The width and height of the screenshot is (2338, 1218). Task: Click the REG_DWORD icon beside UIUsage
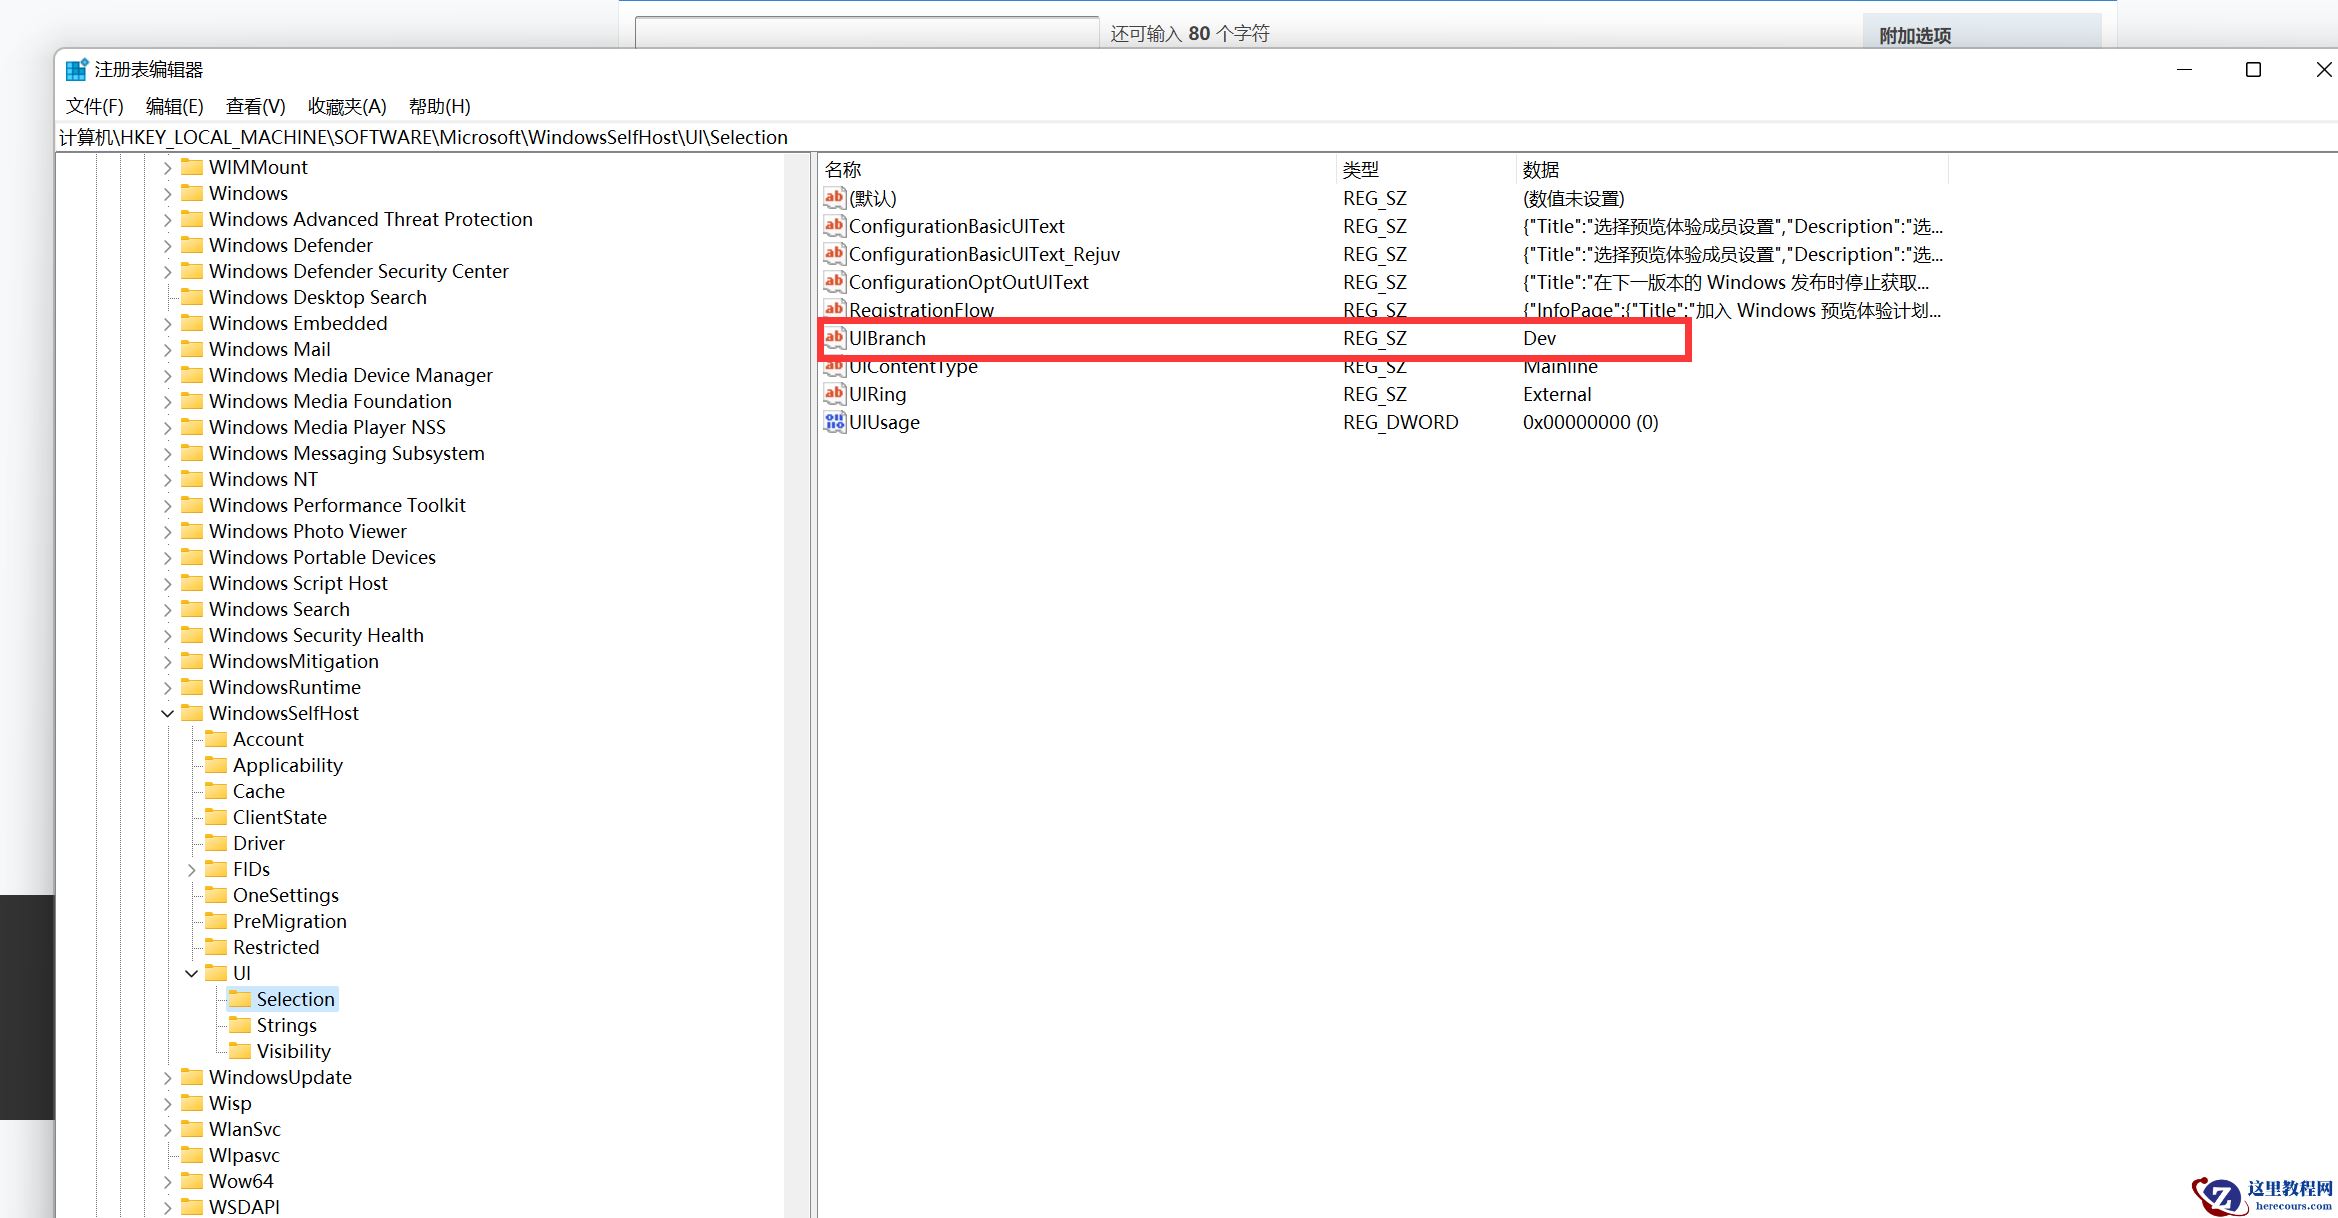tap(835, 422)
